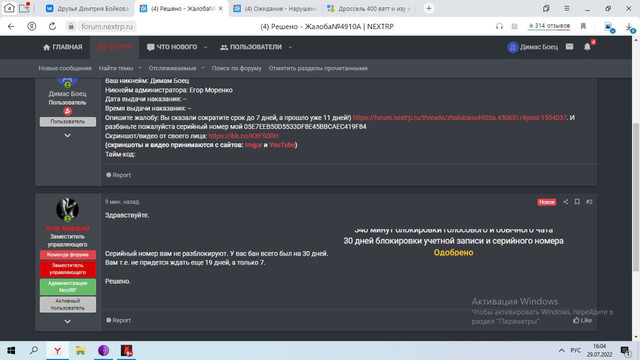This screenshot has width=640, height=360.
Task: Open the forum.nextrp.ru thread link in the complaint
Action: click(460, 118)
